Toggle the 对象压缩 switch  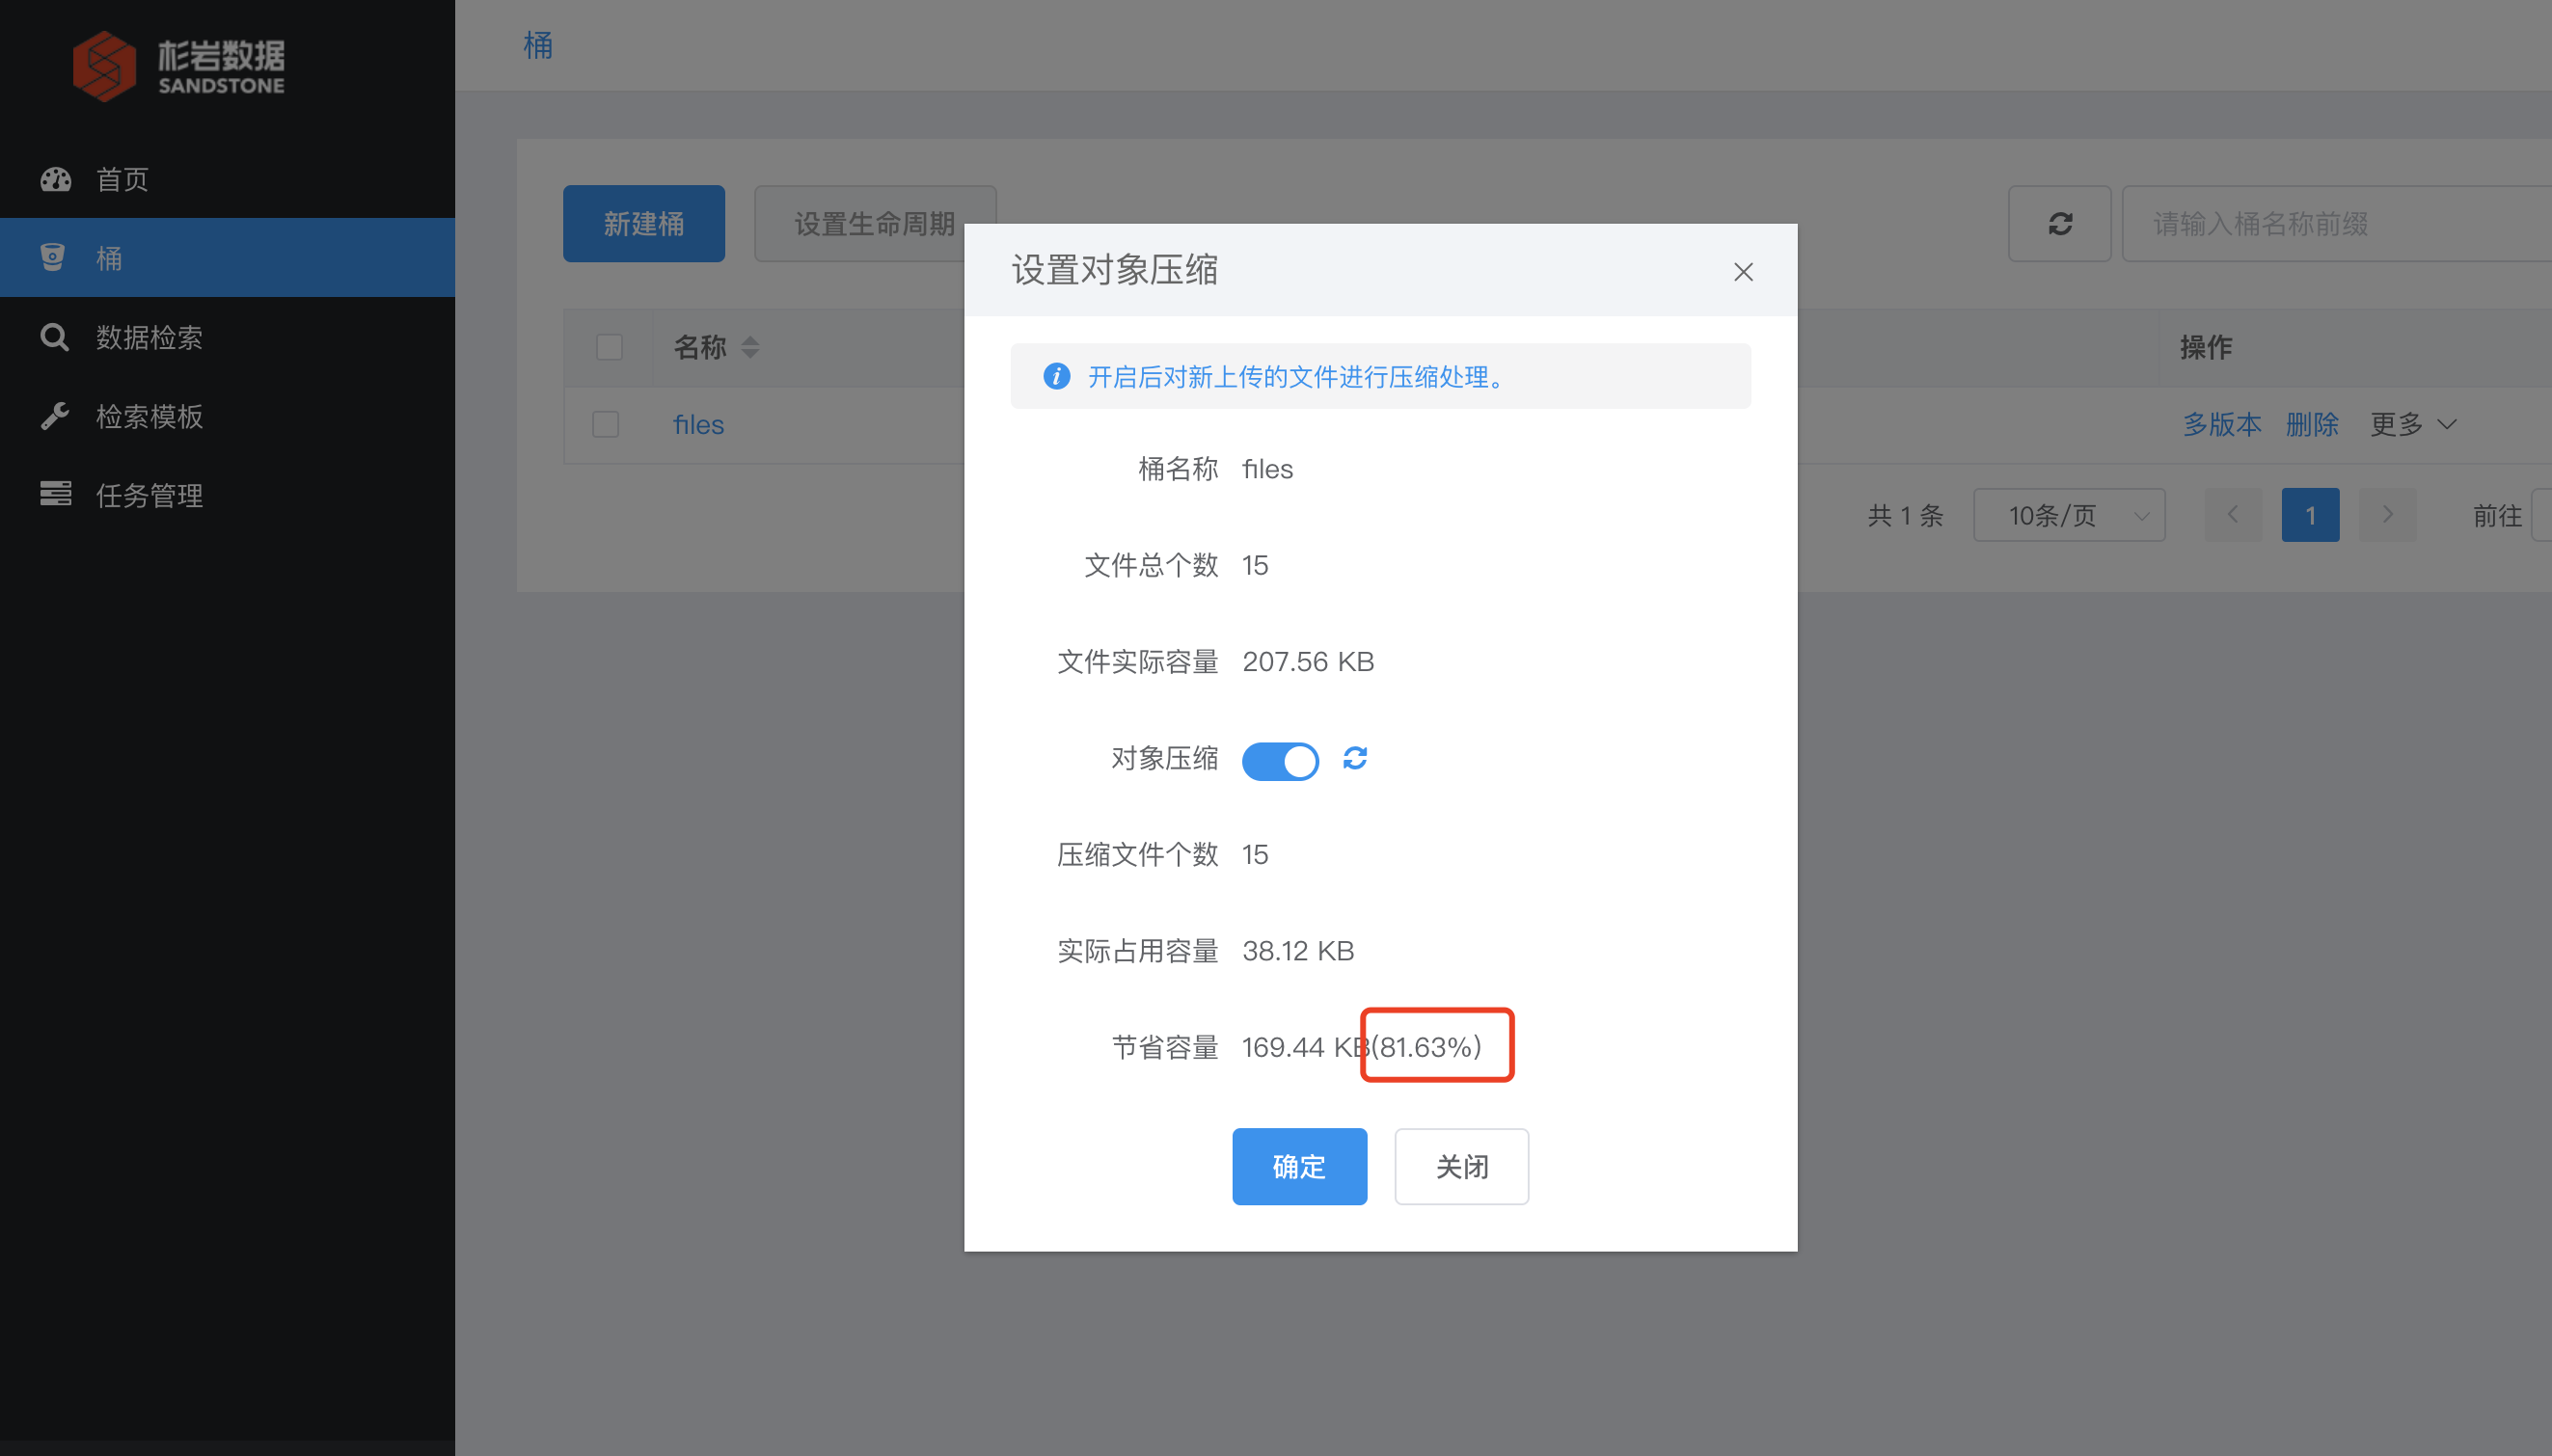click(1280, 761)
